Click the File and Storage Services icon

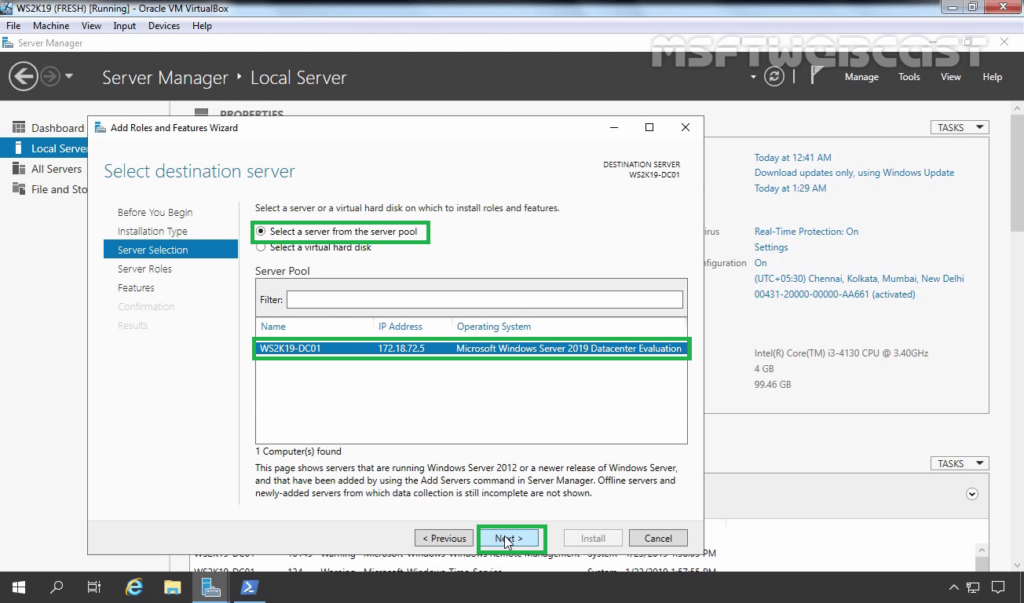pyautogui.click(x=18, y=189)
